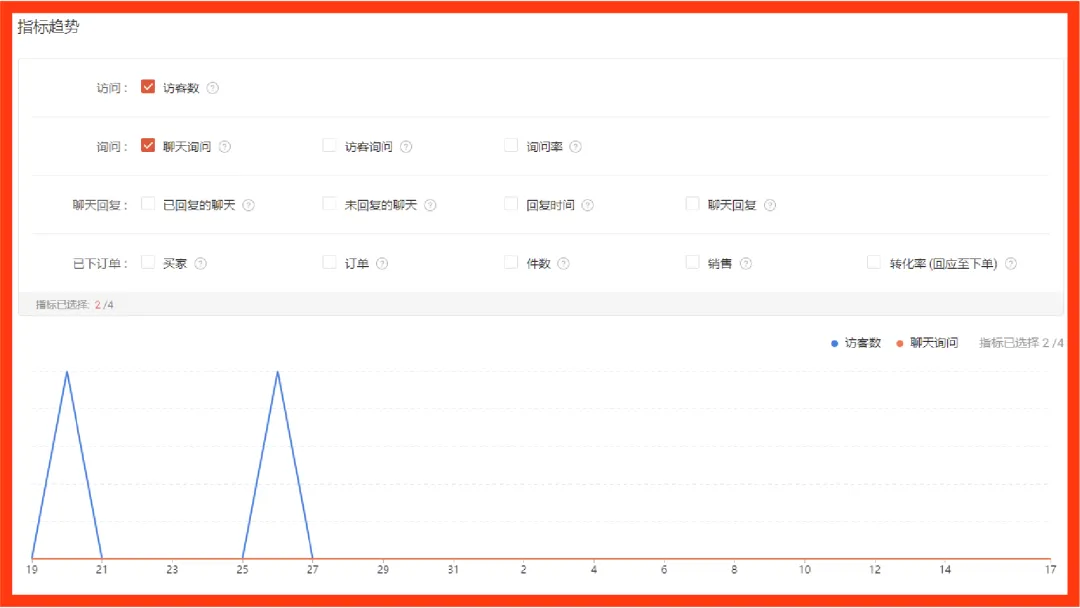Select the 件数 checkbox
This screenshot has height=608, width=1080.
(511, 262)
